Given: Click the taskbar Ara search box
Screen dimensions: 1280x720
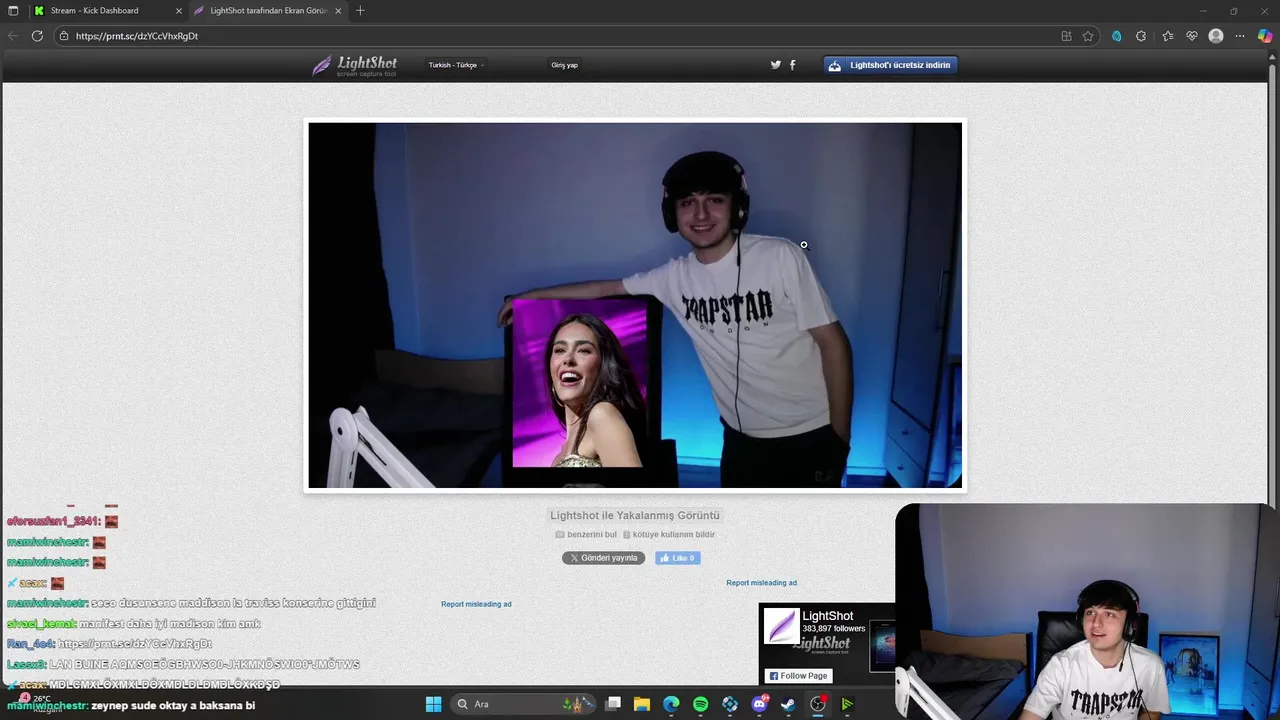Looking at the screenshot, I should tap(523, 704).
